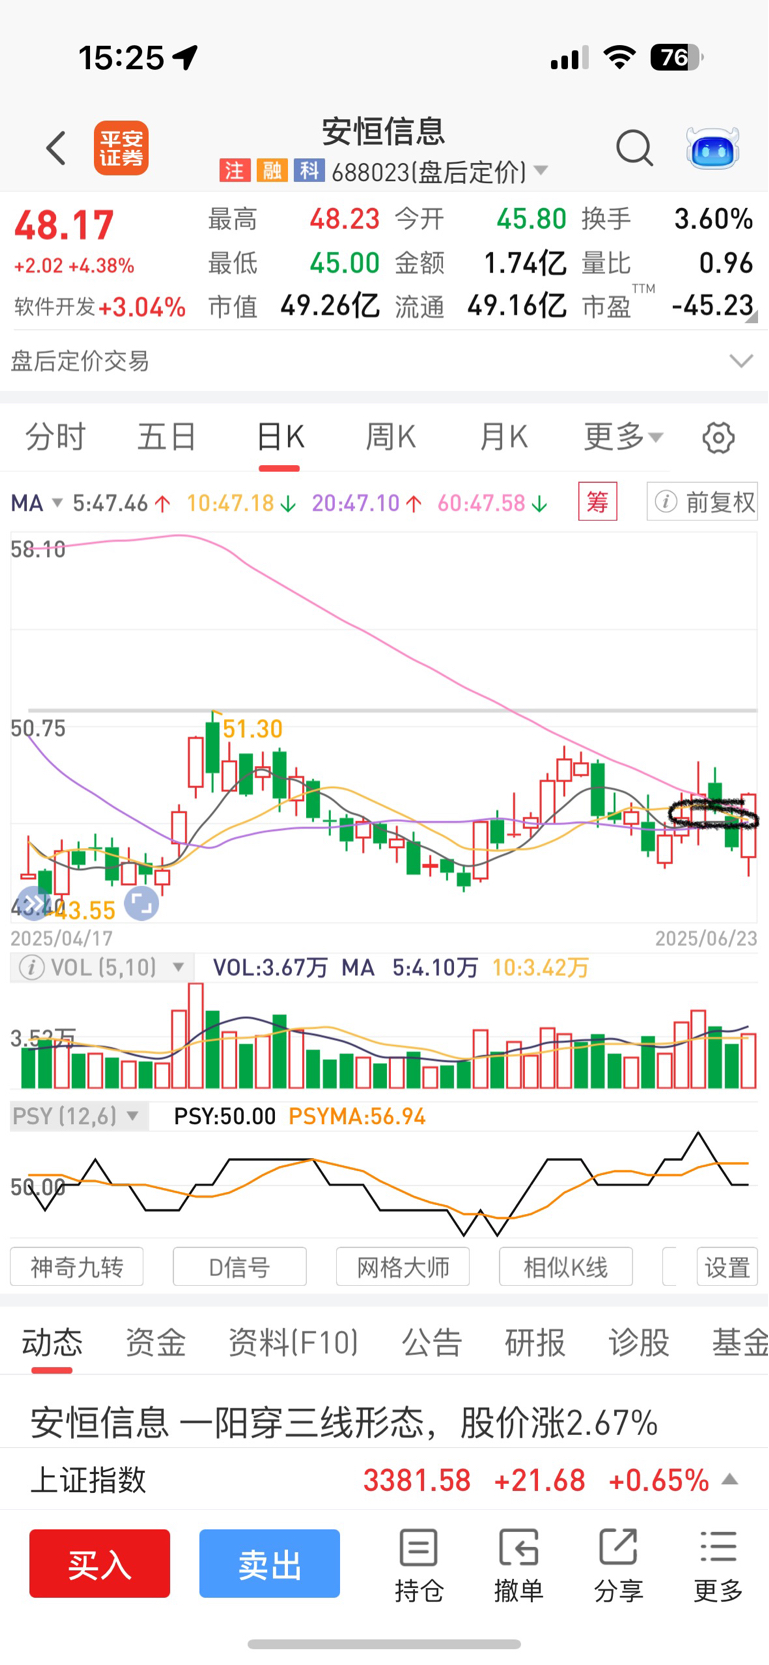This screenshot has height=1665, width=769.
Task: Tap the 软件开发 +3.04% sector link
Action: (99, 307)
